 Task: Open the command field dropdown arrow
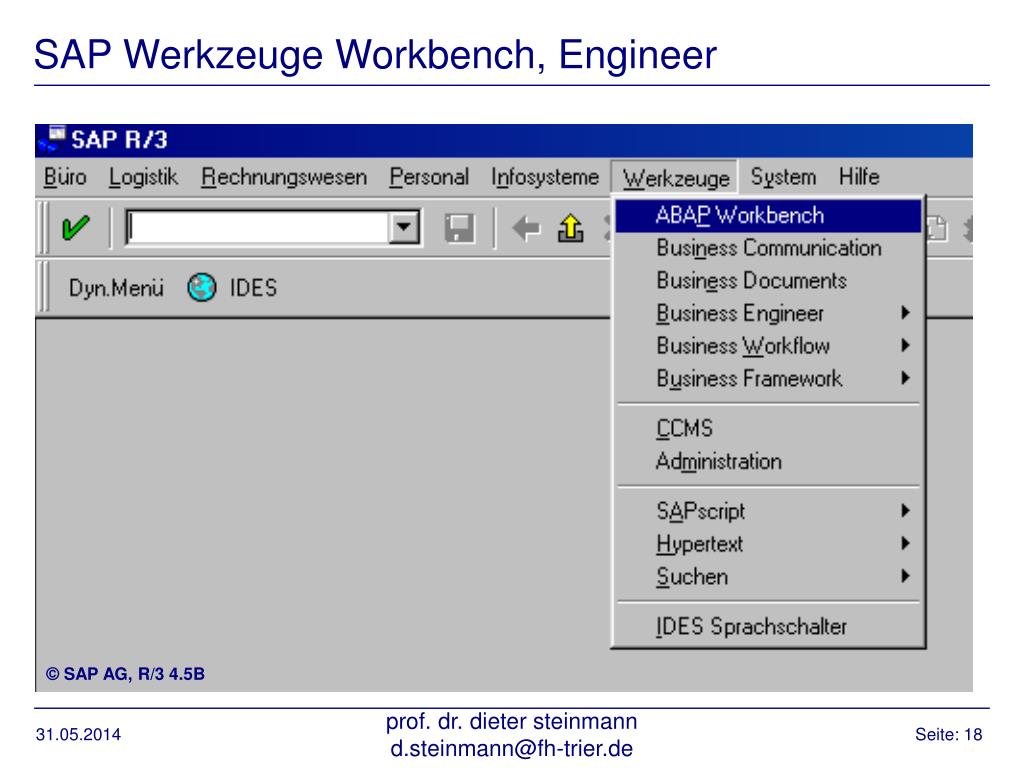pos(404,227)
